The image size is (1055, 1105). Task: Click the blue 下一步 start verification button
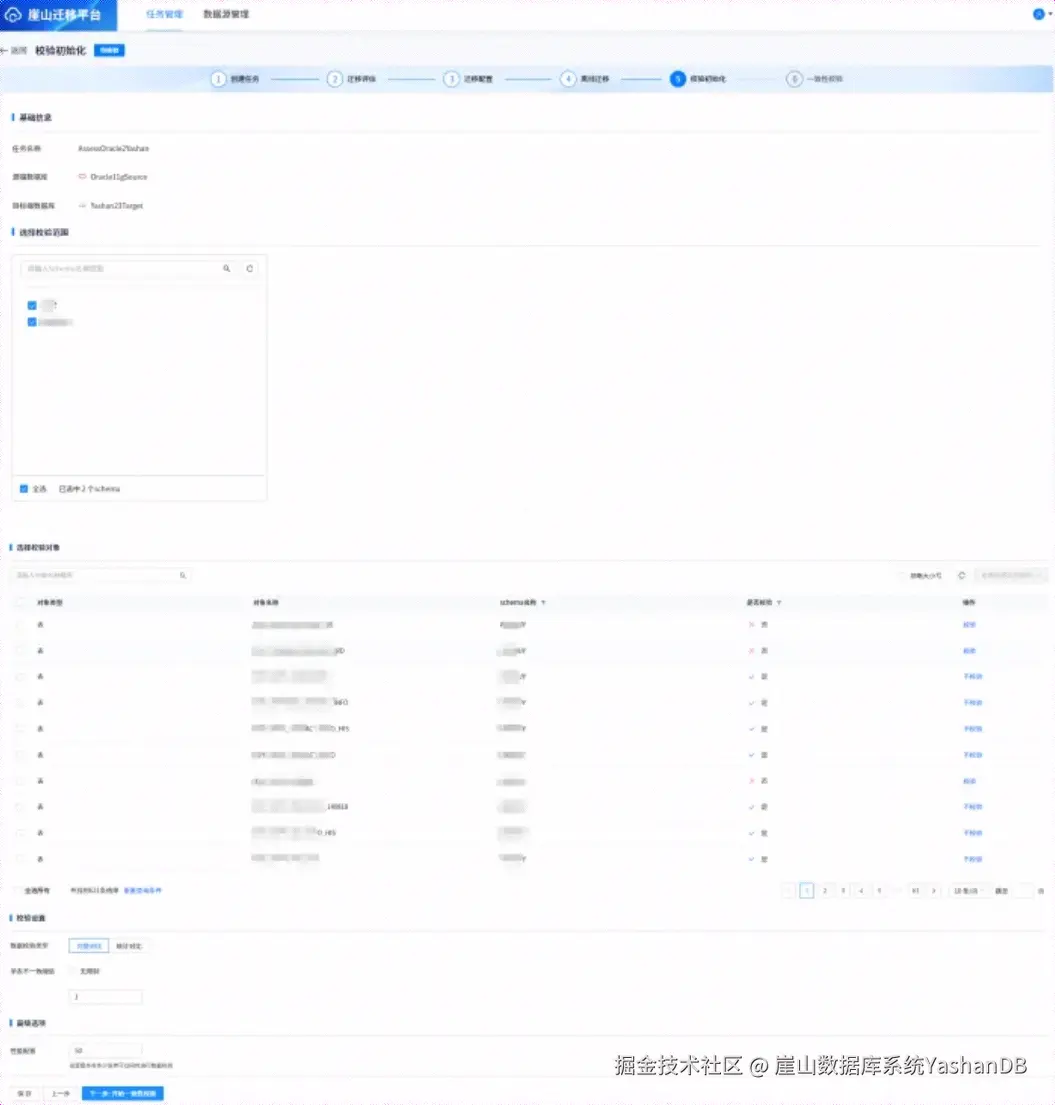coord(123,1093)
